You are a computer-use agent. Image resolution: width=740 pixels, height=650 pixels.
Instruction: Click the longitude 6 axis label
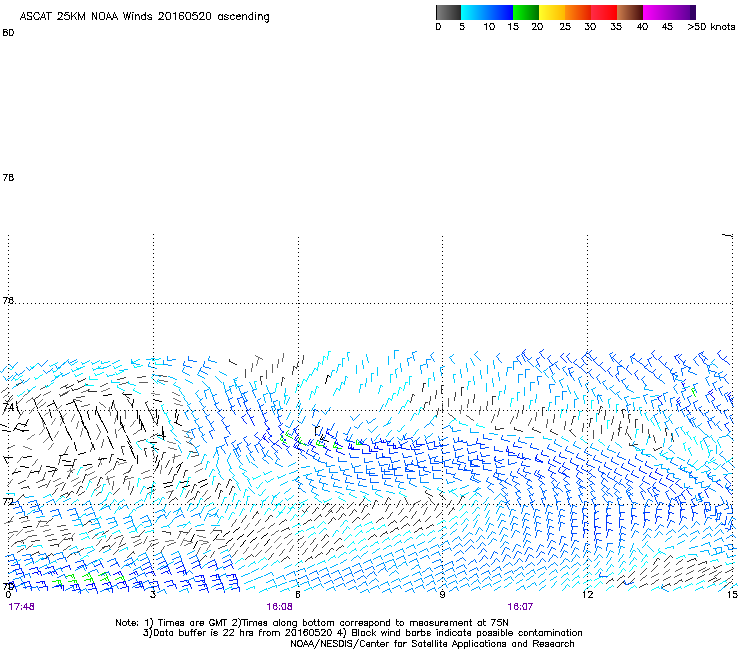298,595
